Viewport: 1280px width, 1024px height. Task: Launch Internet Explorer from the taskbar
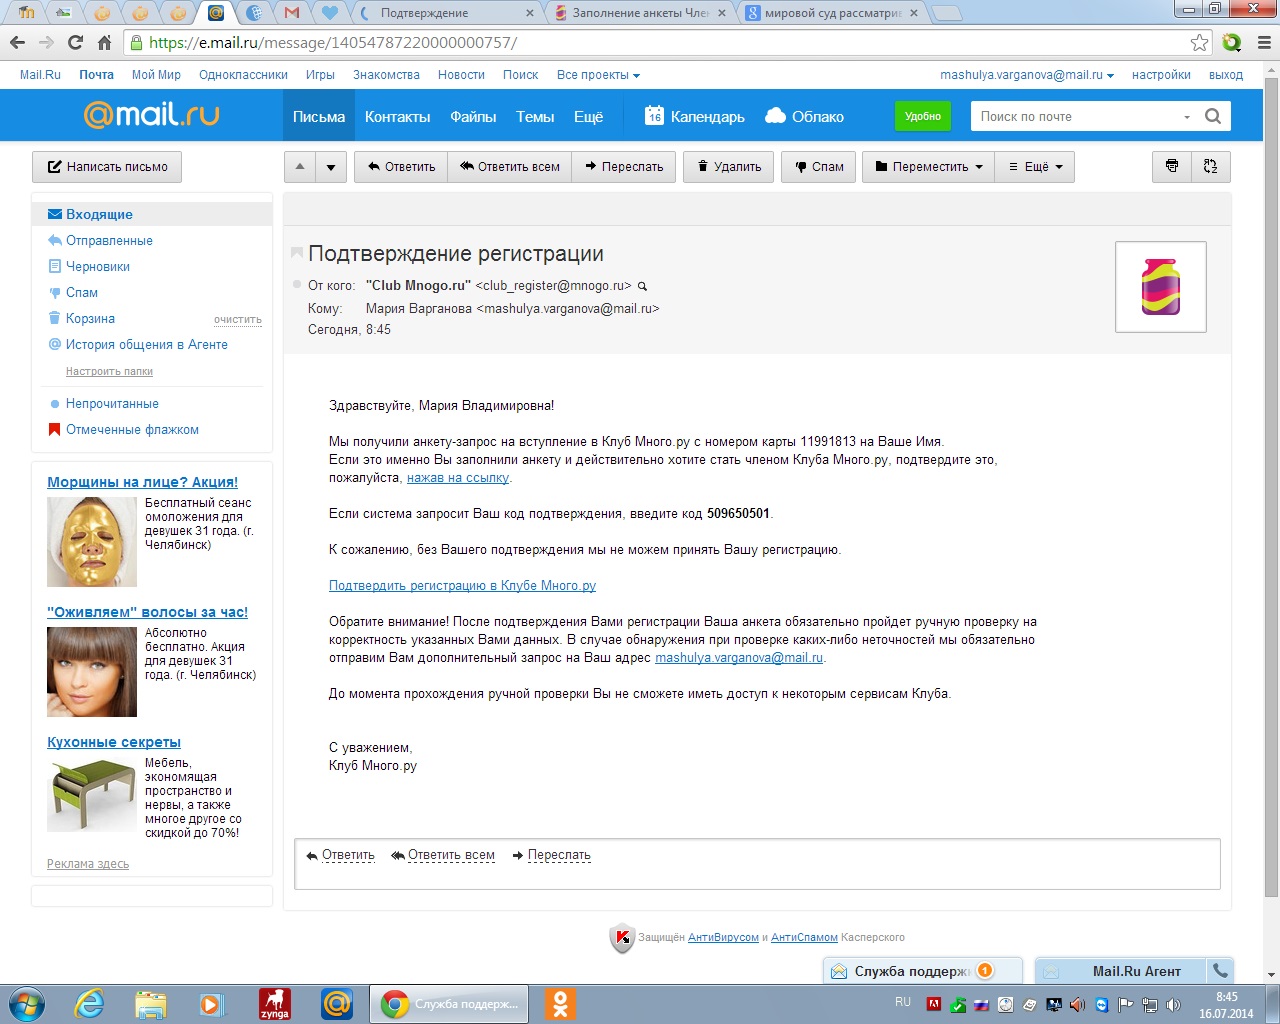90,1003
